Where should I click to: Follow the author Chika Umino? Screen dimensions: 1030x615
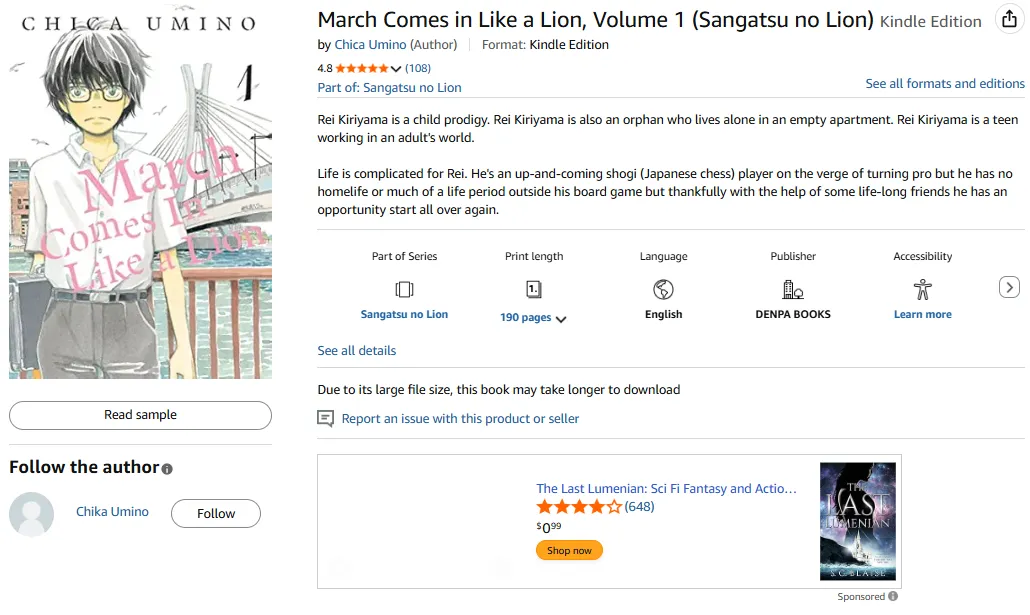216,514
